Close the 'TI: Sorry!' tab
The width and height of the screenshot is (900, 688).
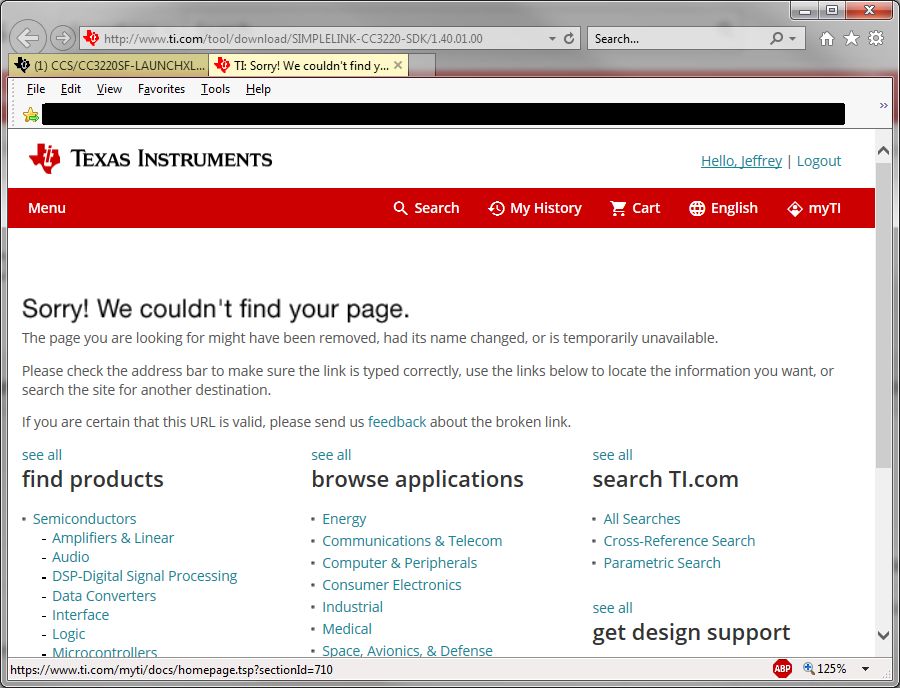pyautogui.click(x=398, y=65)
